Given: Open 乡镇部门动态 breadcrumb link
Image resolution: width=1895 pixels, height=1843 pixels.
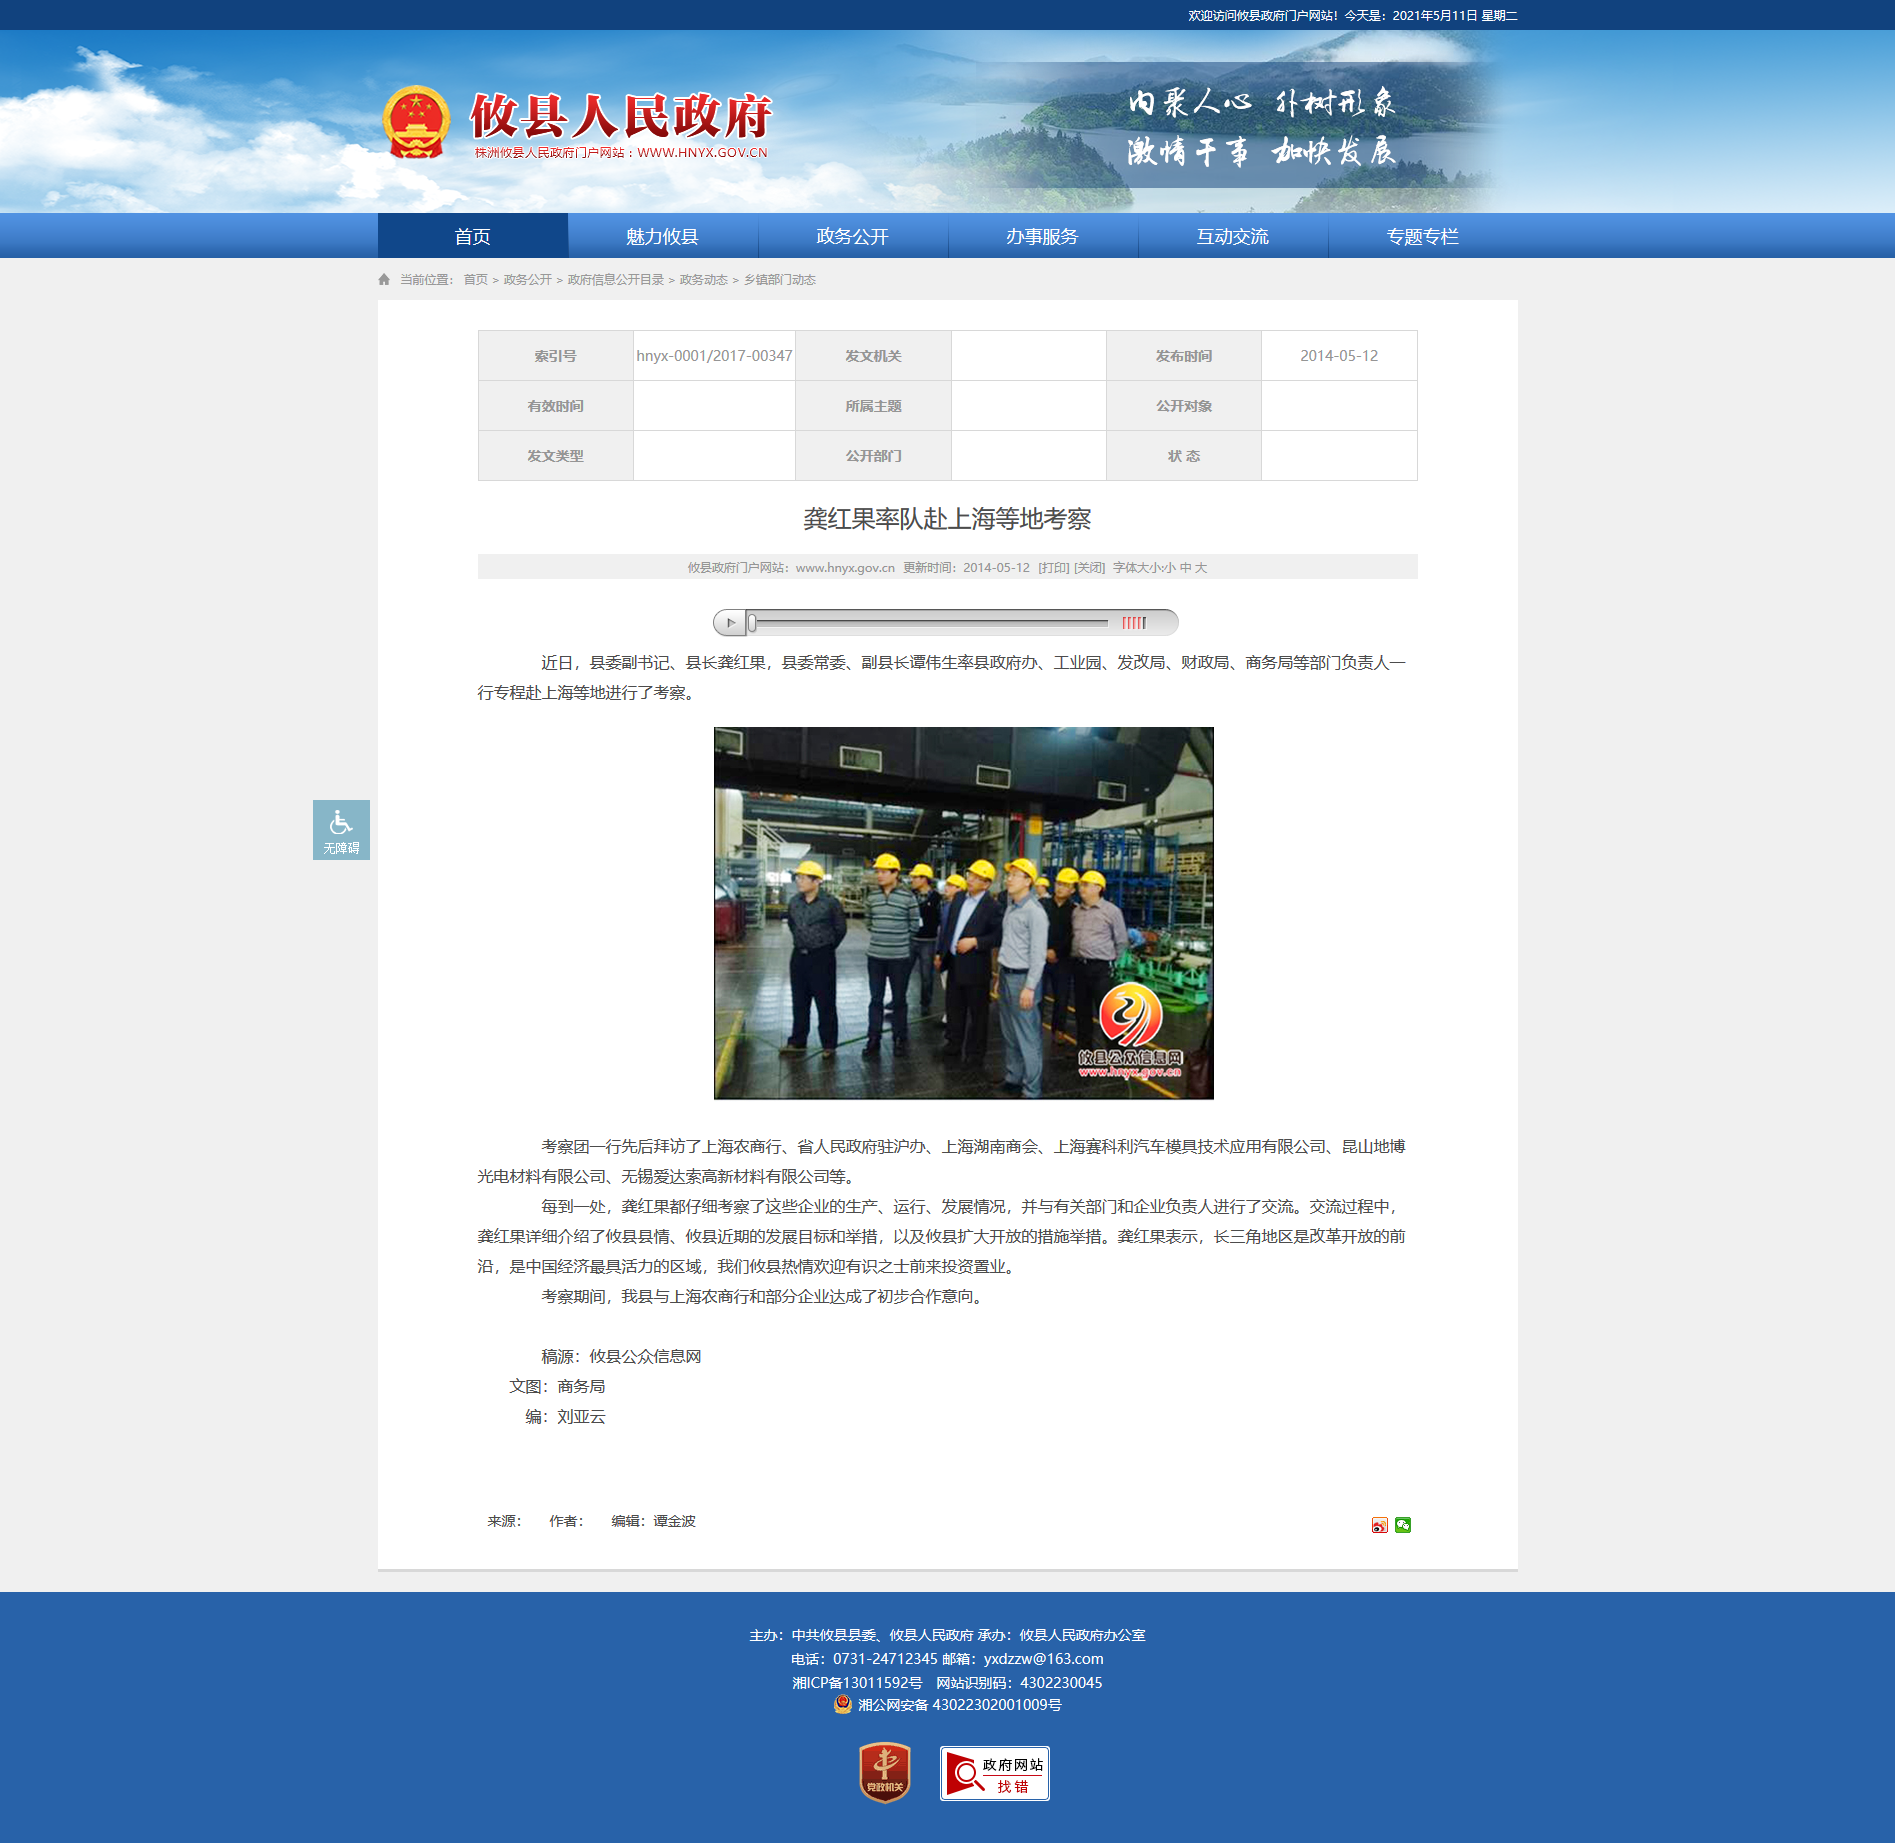Looking at the screenshot, I should click(780, 280).
